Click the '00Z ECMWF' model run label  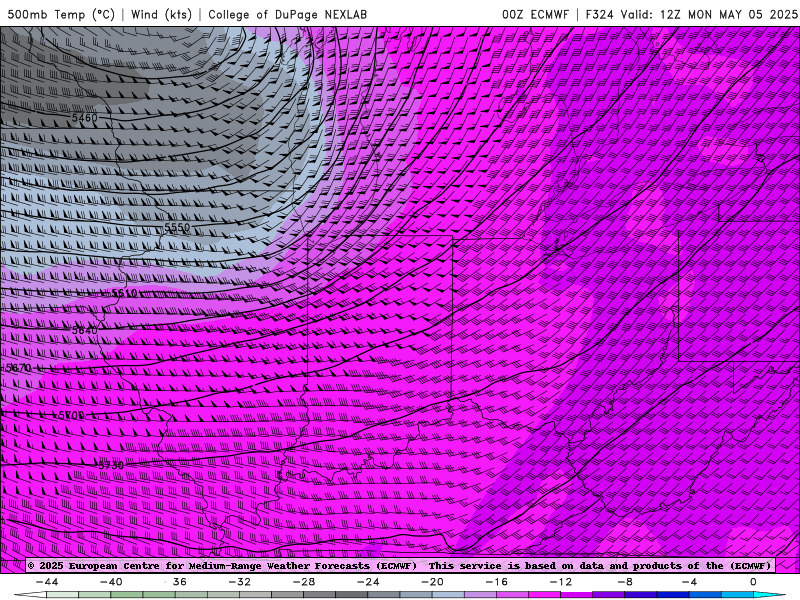click(535, 14)
